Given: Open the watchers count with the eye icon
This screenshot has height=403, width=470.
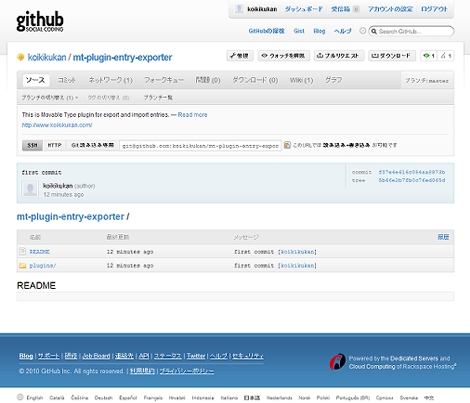Looking at the screenshot, I should click(x=429, y=56).
